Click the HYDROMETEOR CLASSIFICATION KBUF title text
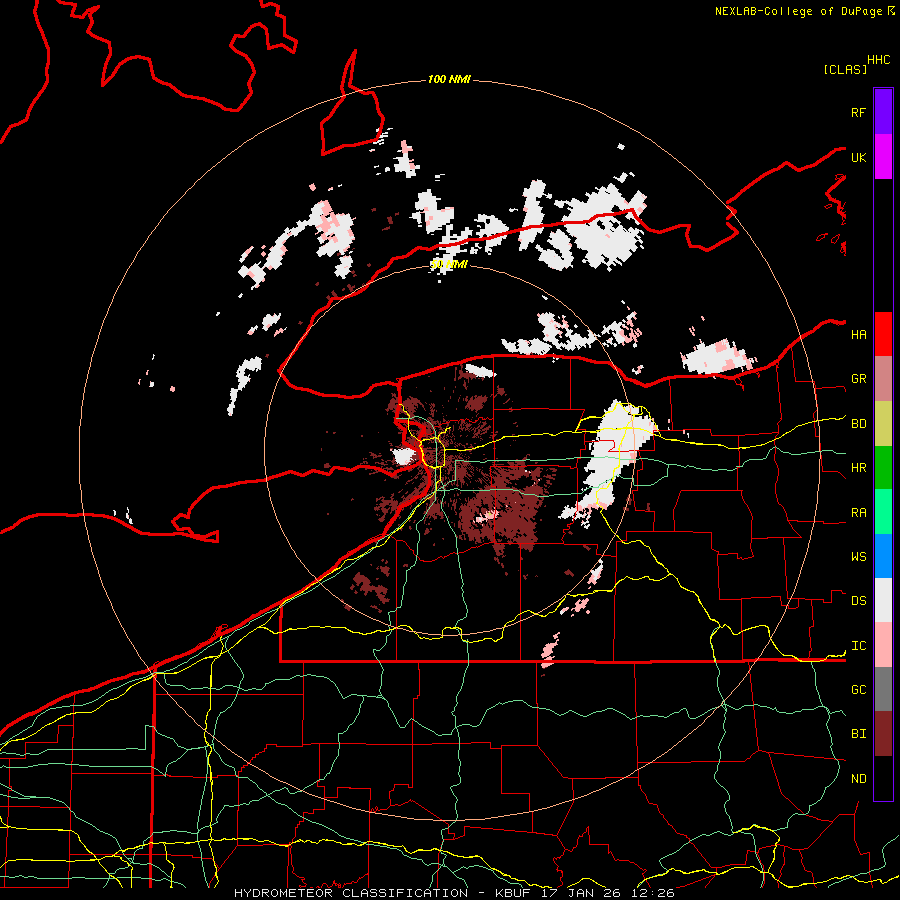The width and height of the screenshot is (900, 900). (x=454, y=893)
